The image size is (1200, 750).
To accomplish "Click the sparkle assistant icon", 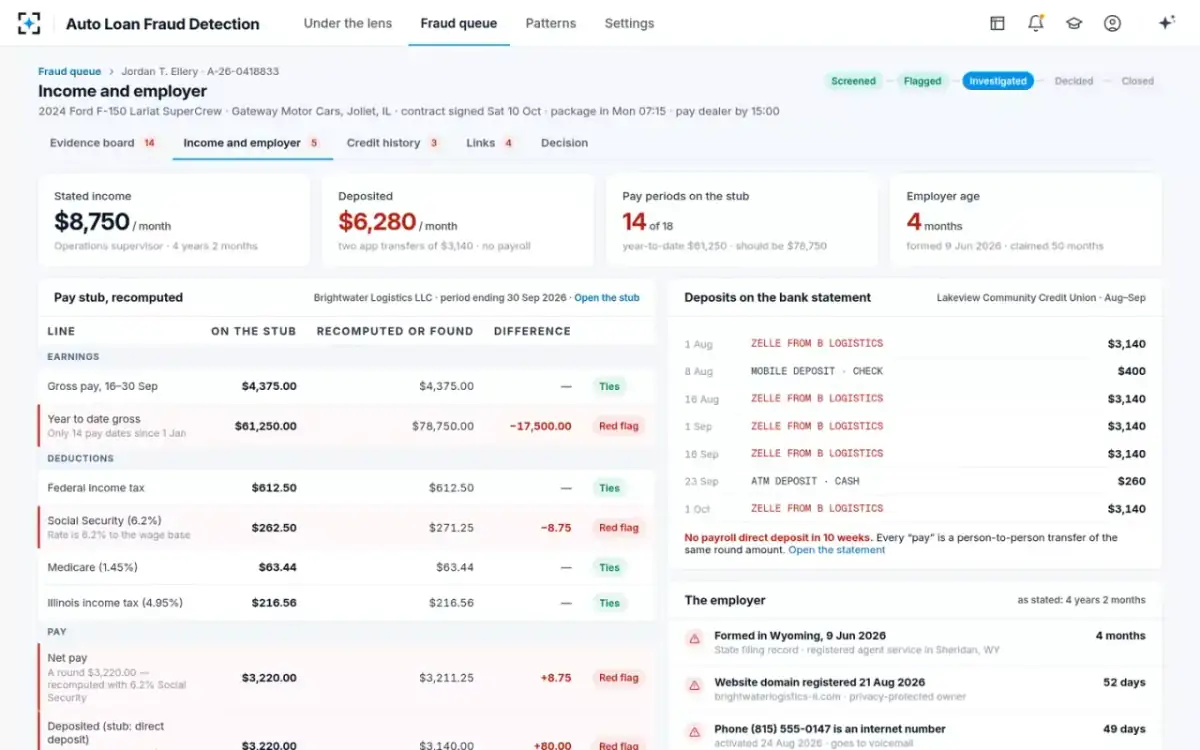I will pos(1166,23).
